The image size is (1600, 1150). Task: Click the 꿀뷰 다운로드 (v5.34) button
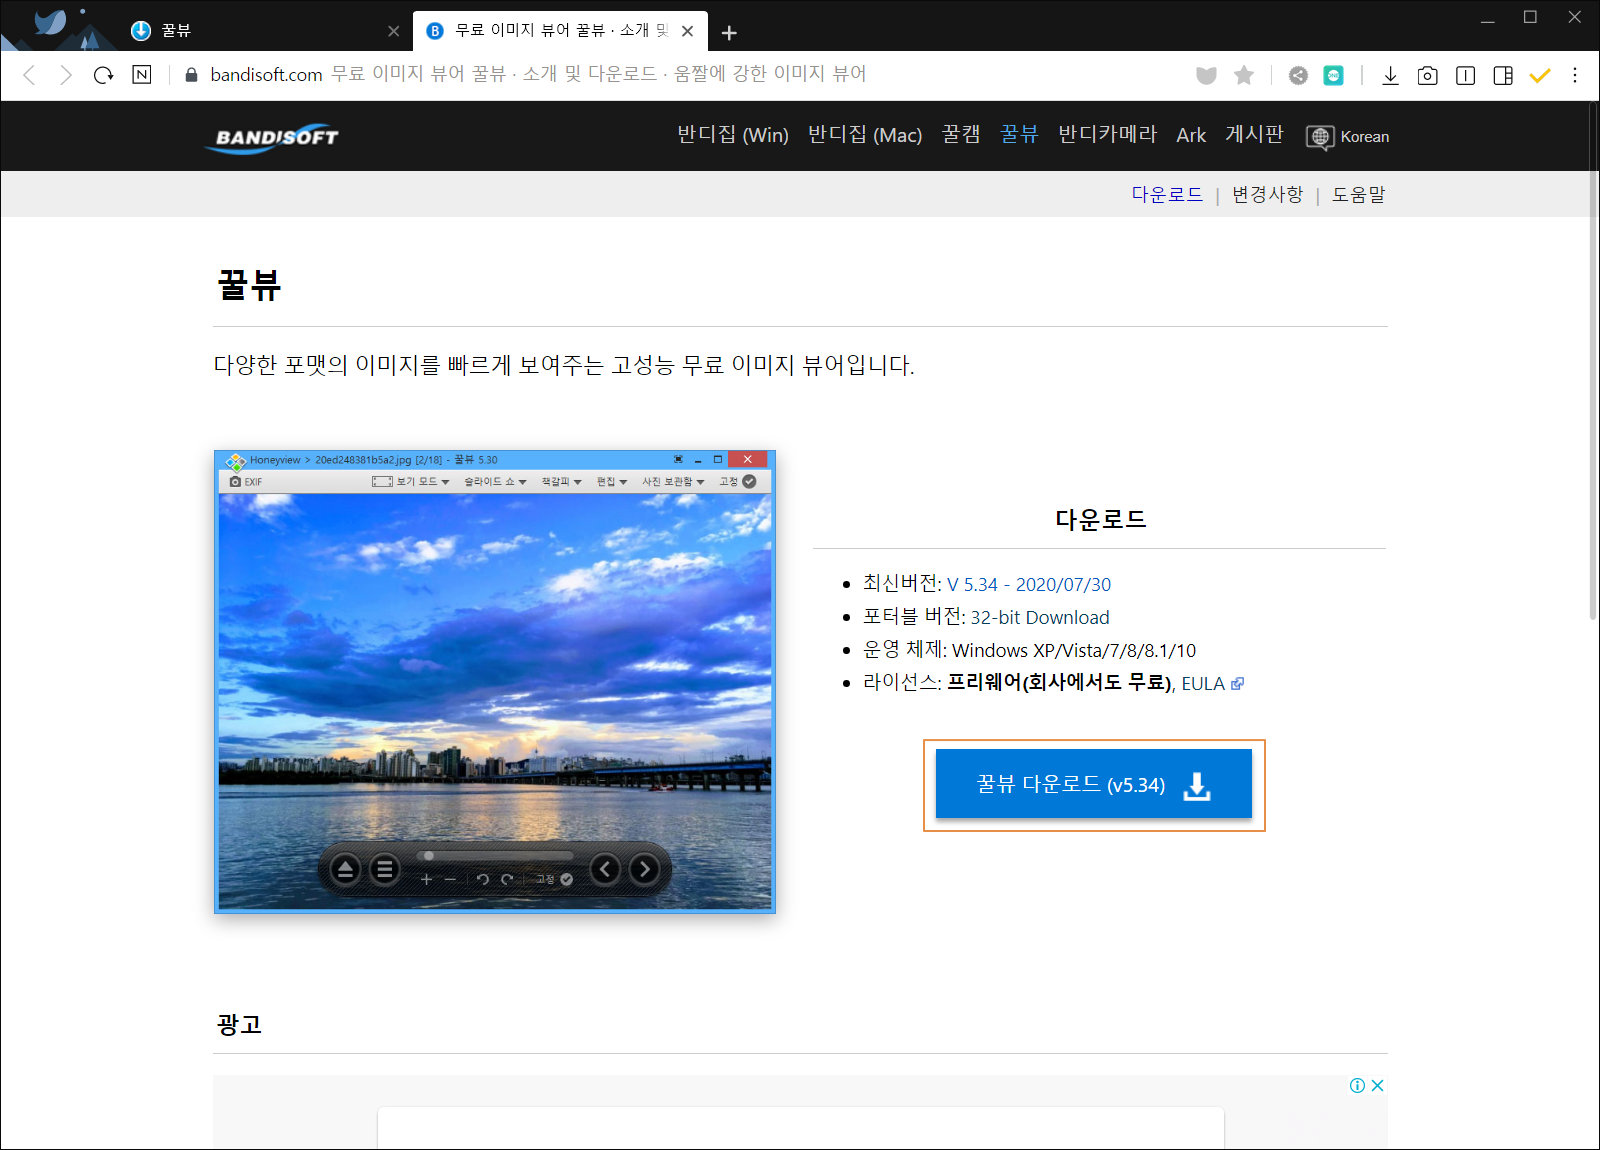click(1094, 784)
